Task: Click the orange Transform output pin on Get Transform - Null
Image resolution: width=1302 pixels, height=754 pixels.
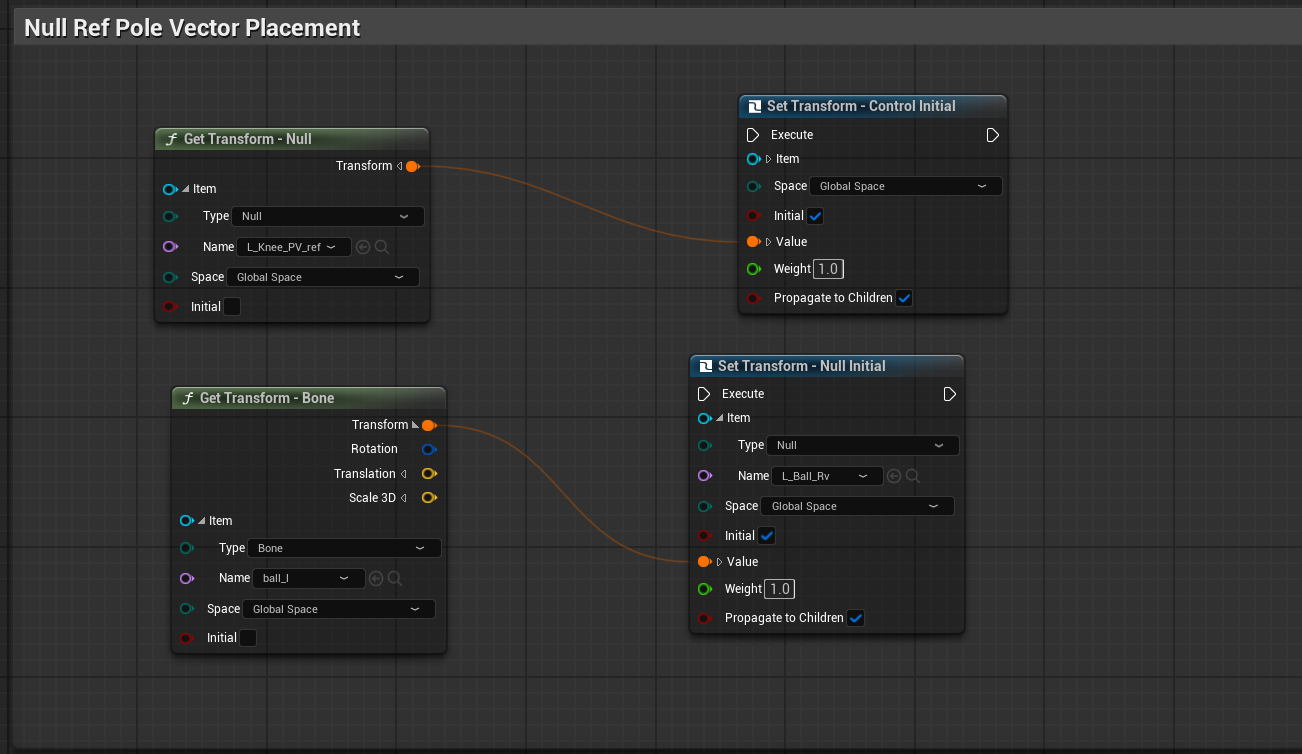Action: [412, 166]
